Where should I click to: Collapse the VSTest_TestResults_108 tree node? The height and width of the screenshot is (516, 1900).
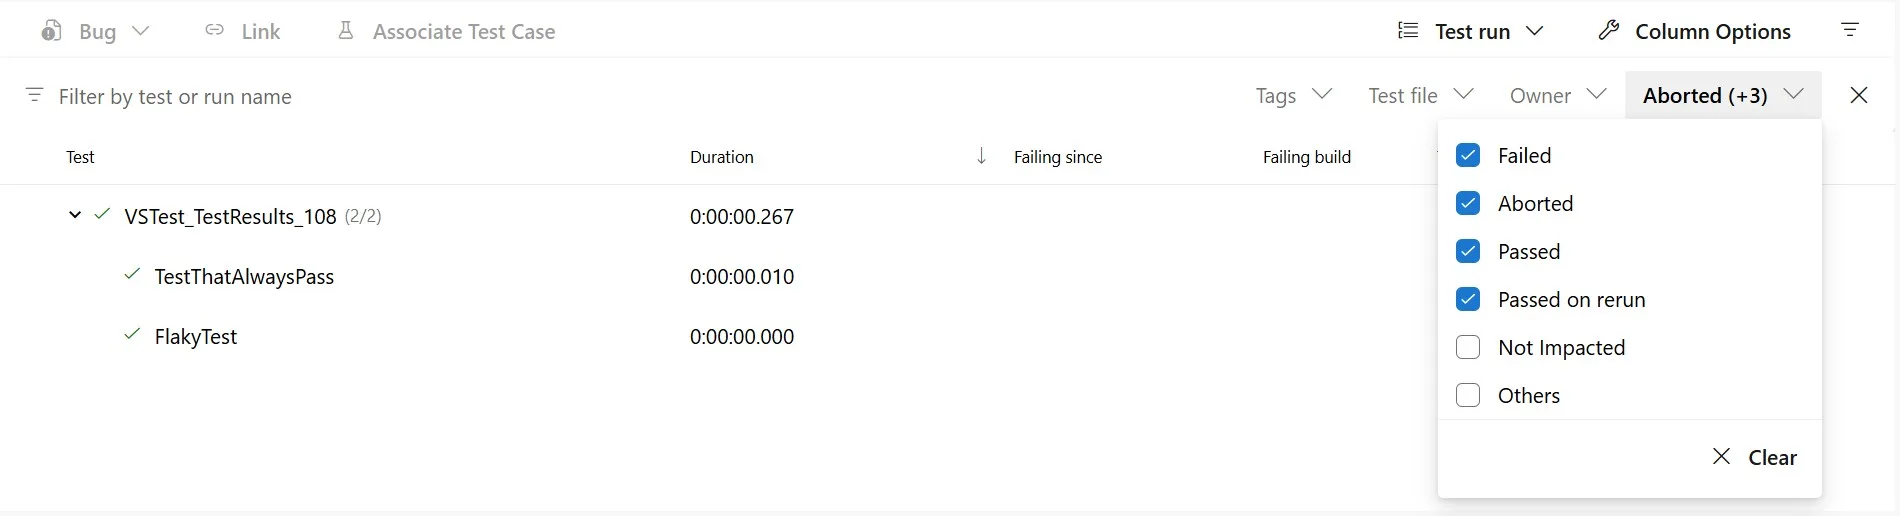(x=74, y=216)
